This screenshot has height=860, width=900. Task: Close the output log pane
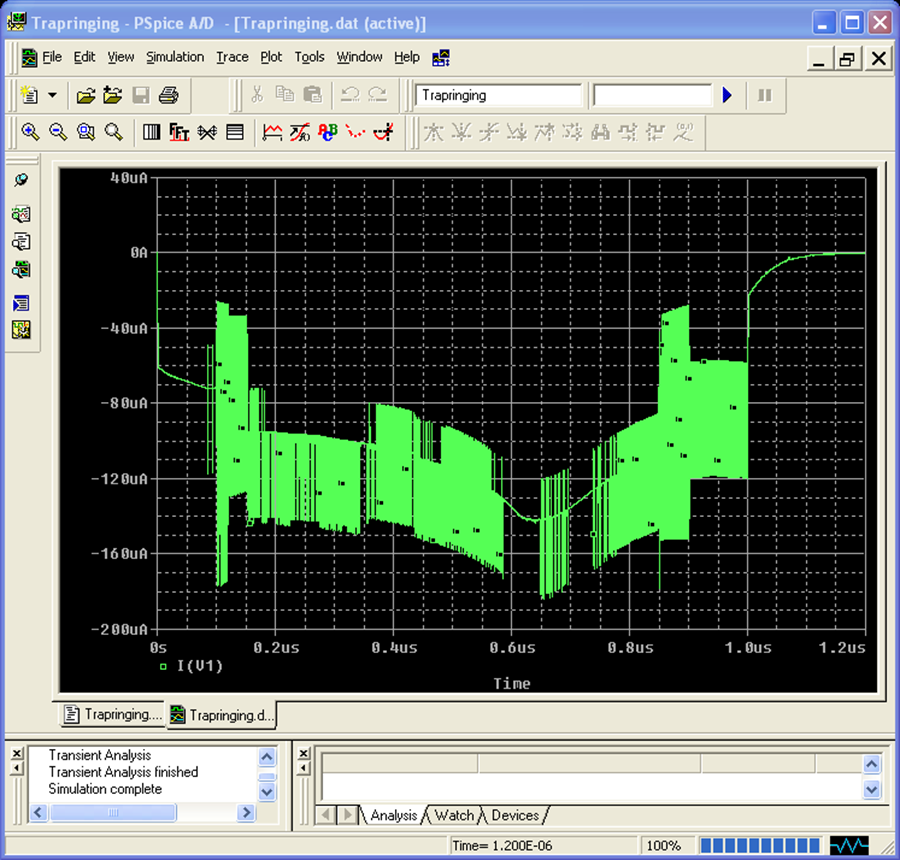[17, 753]
